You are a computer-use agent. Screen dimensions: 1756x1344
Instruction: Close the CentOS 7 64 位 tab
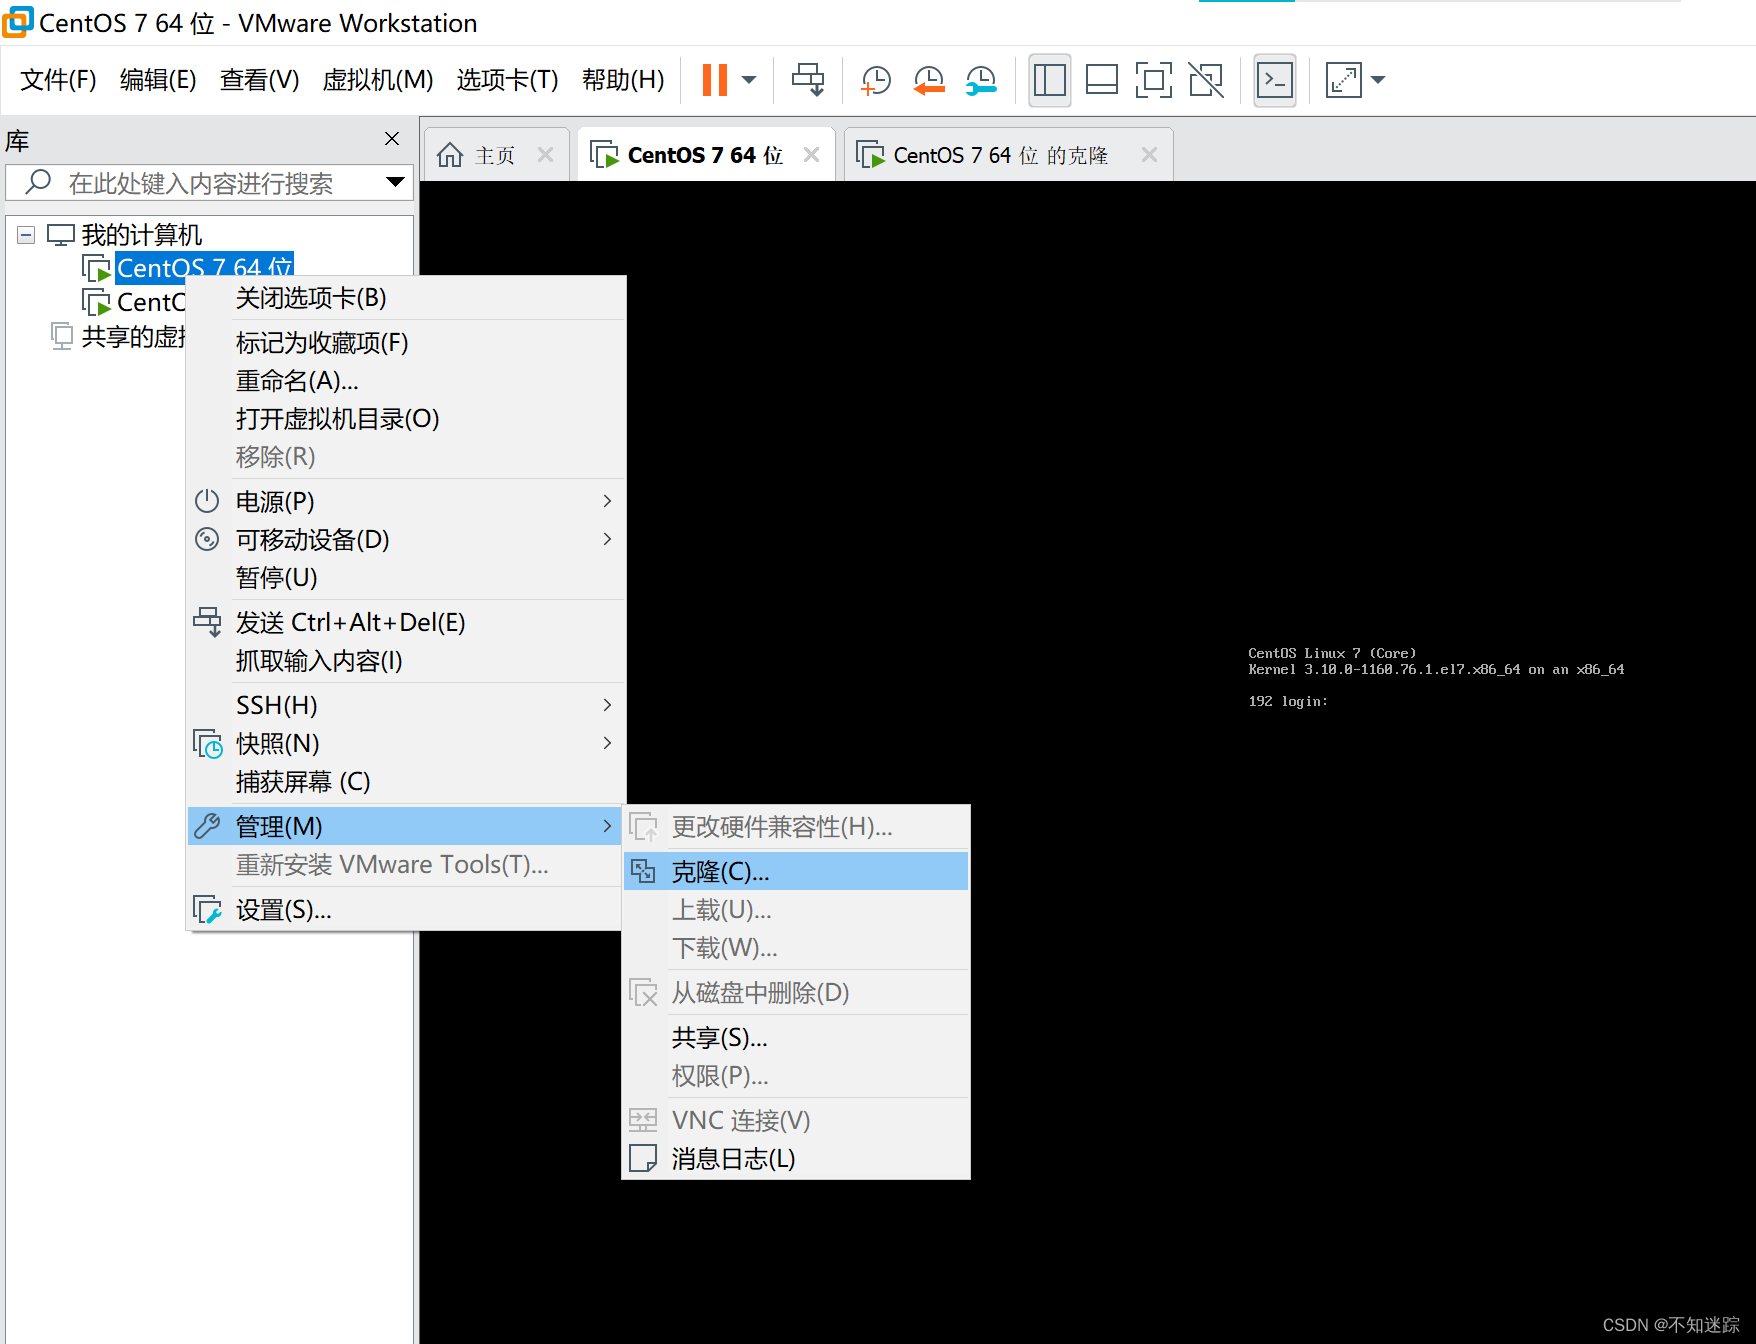[811, 155]
